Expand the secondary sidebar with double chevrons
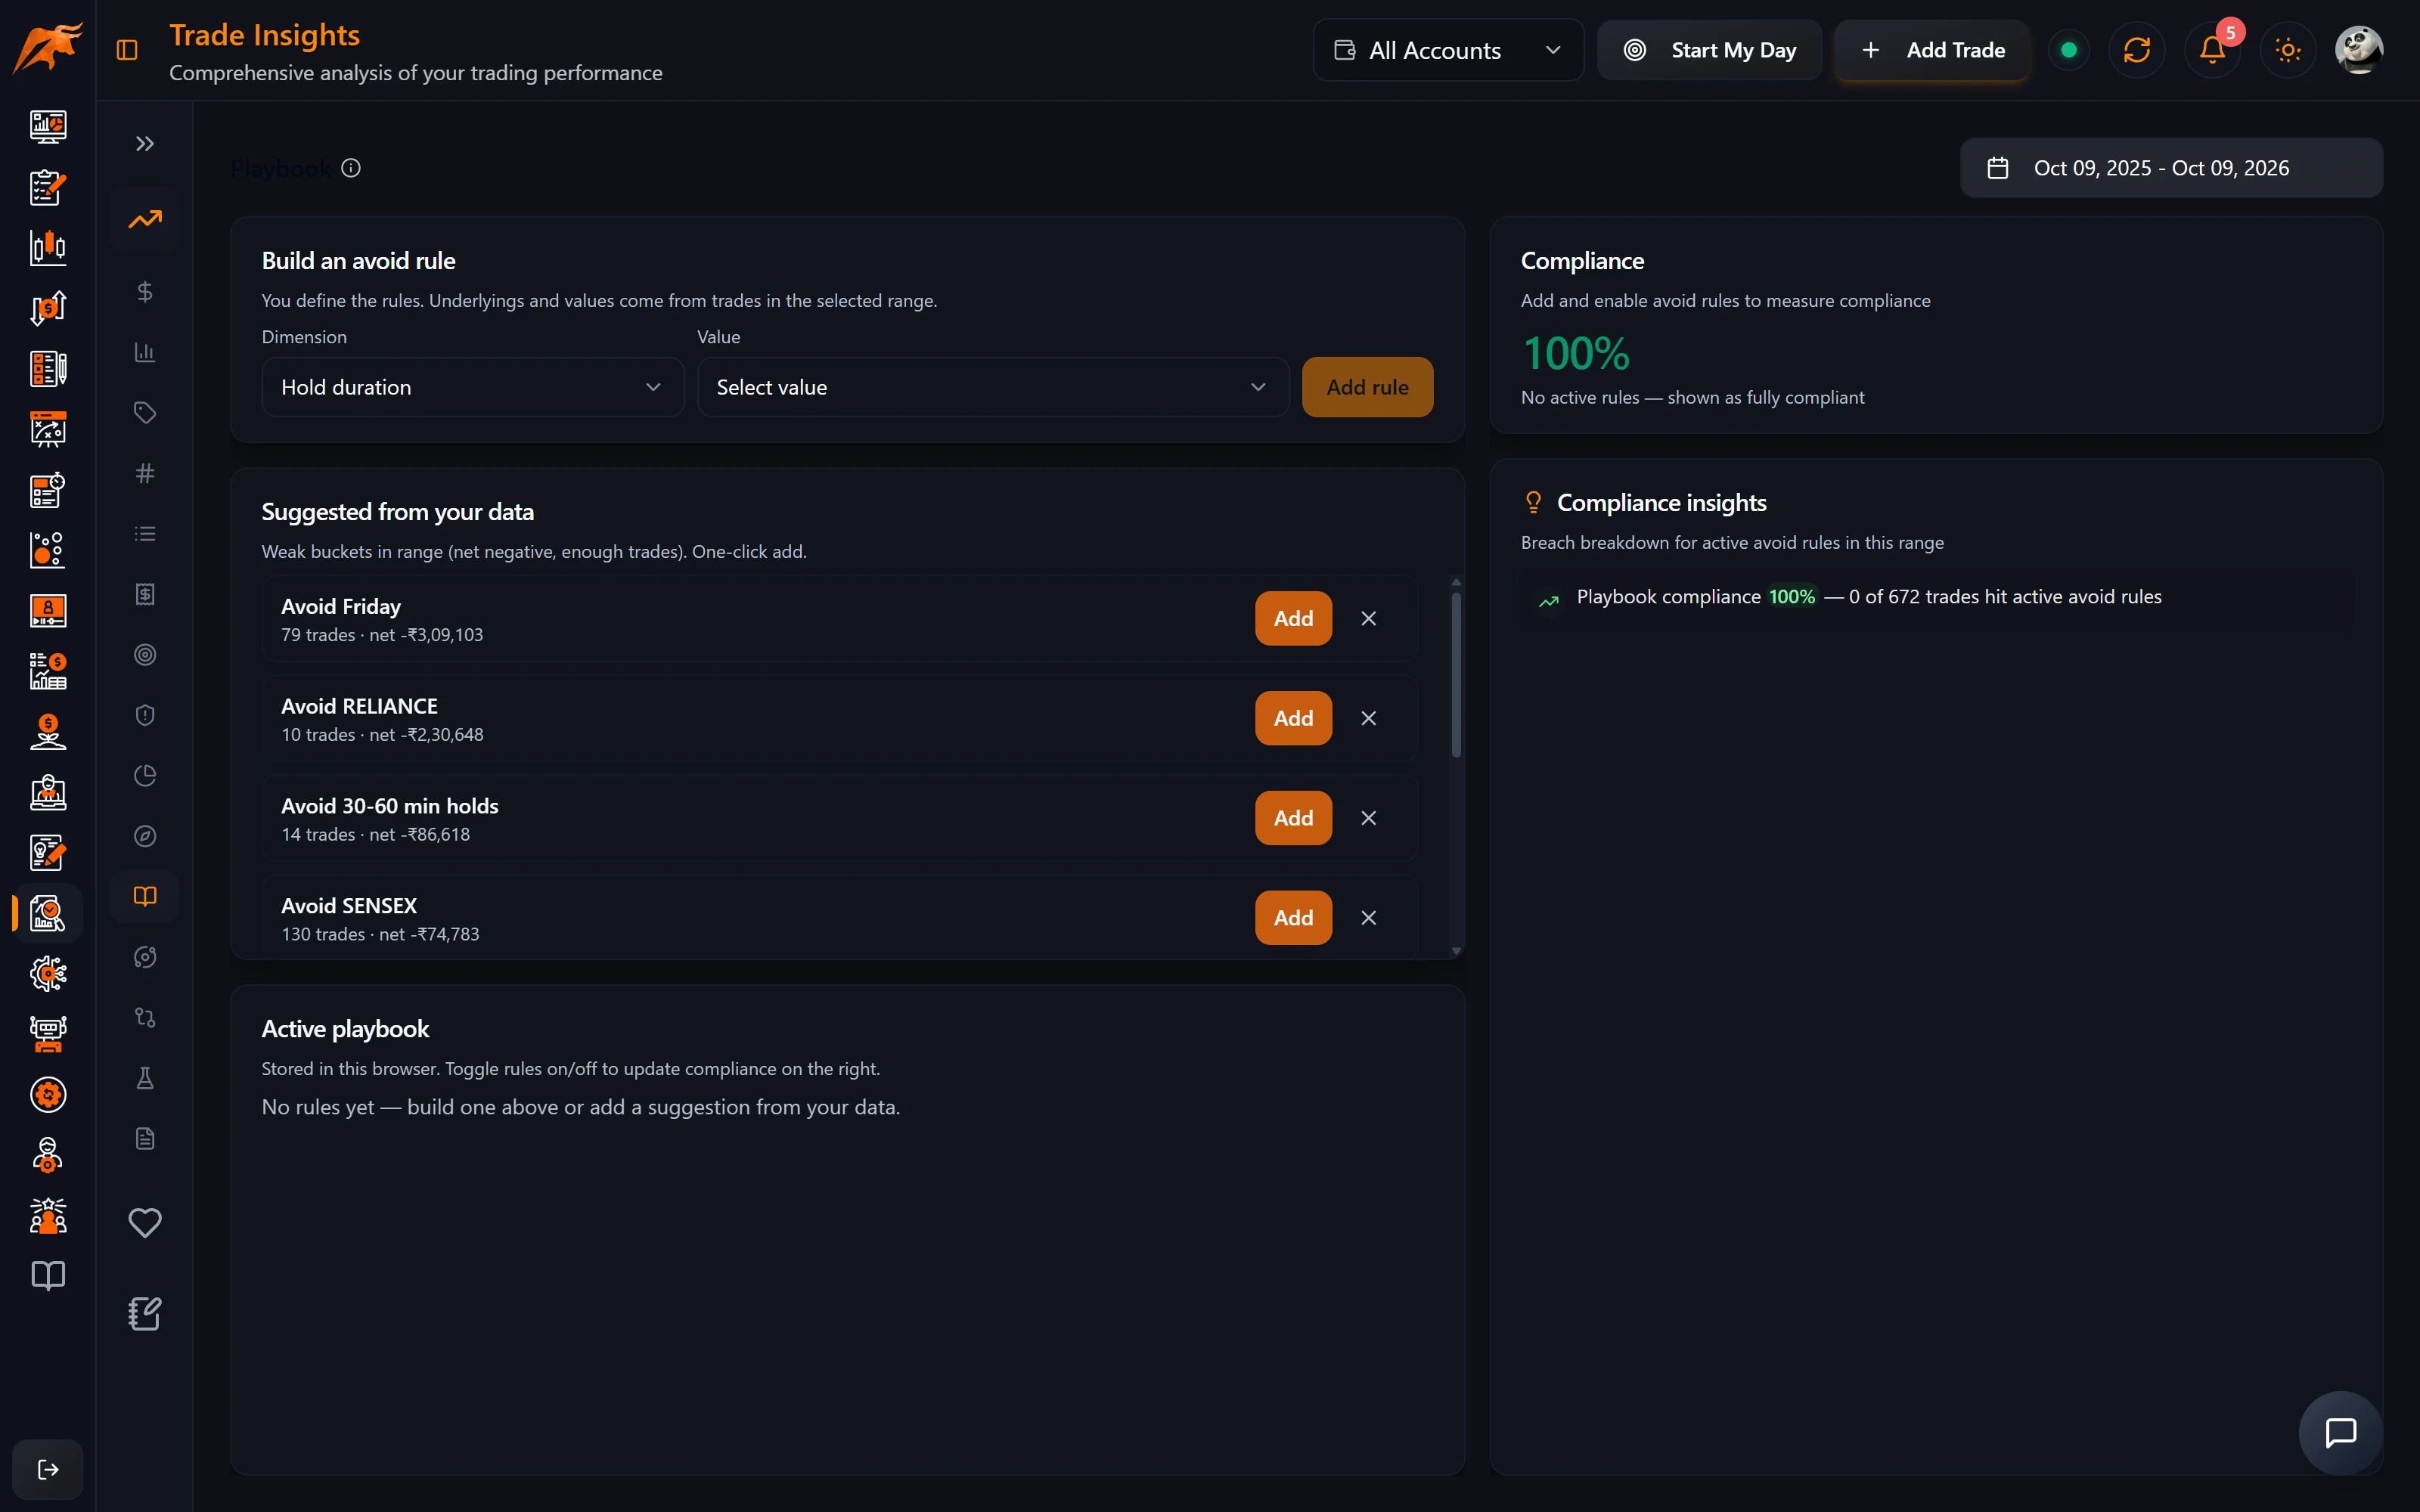The width and height of the screenshot is (2420, 1512). (145, 144)
